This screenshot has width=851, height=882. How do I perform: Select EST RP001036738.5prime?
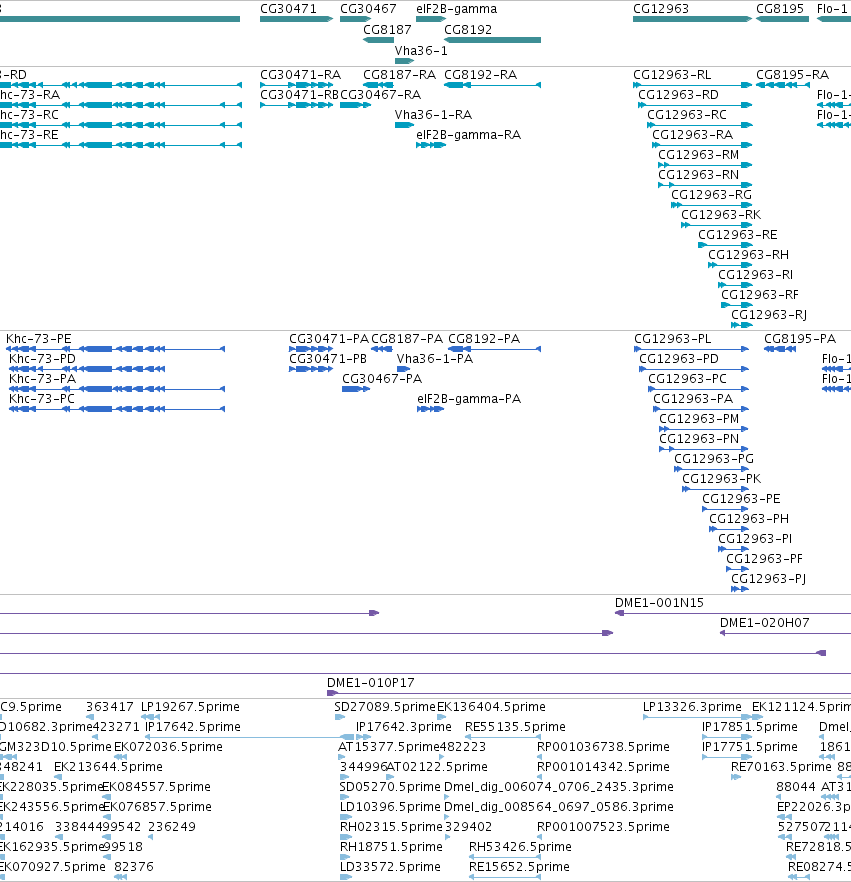(x=539, y=757)
